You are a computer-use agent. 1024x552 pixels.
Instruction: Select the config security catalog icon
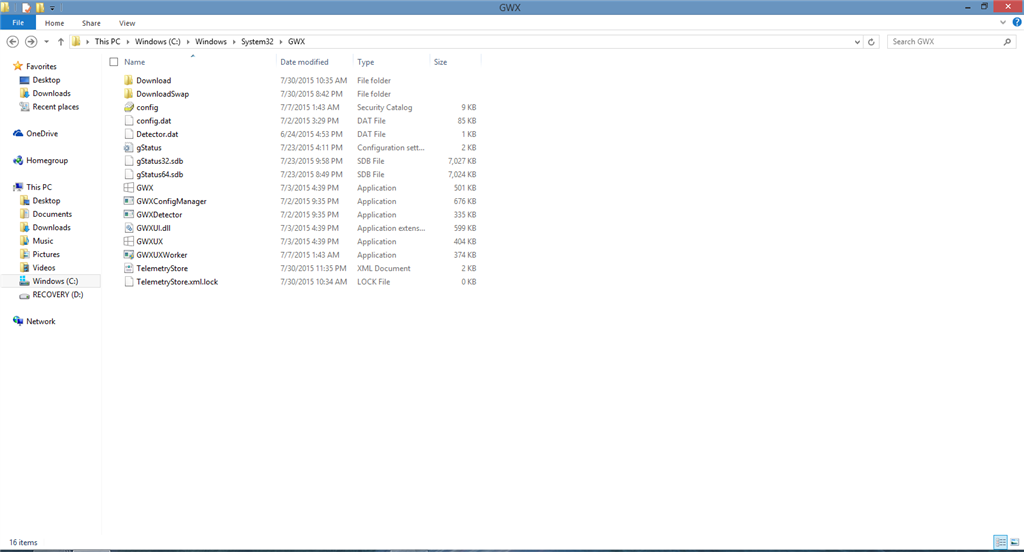129,107
